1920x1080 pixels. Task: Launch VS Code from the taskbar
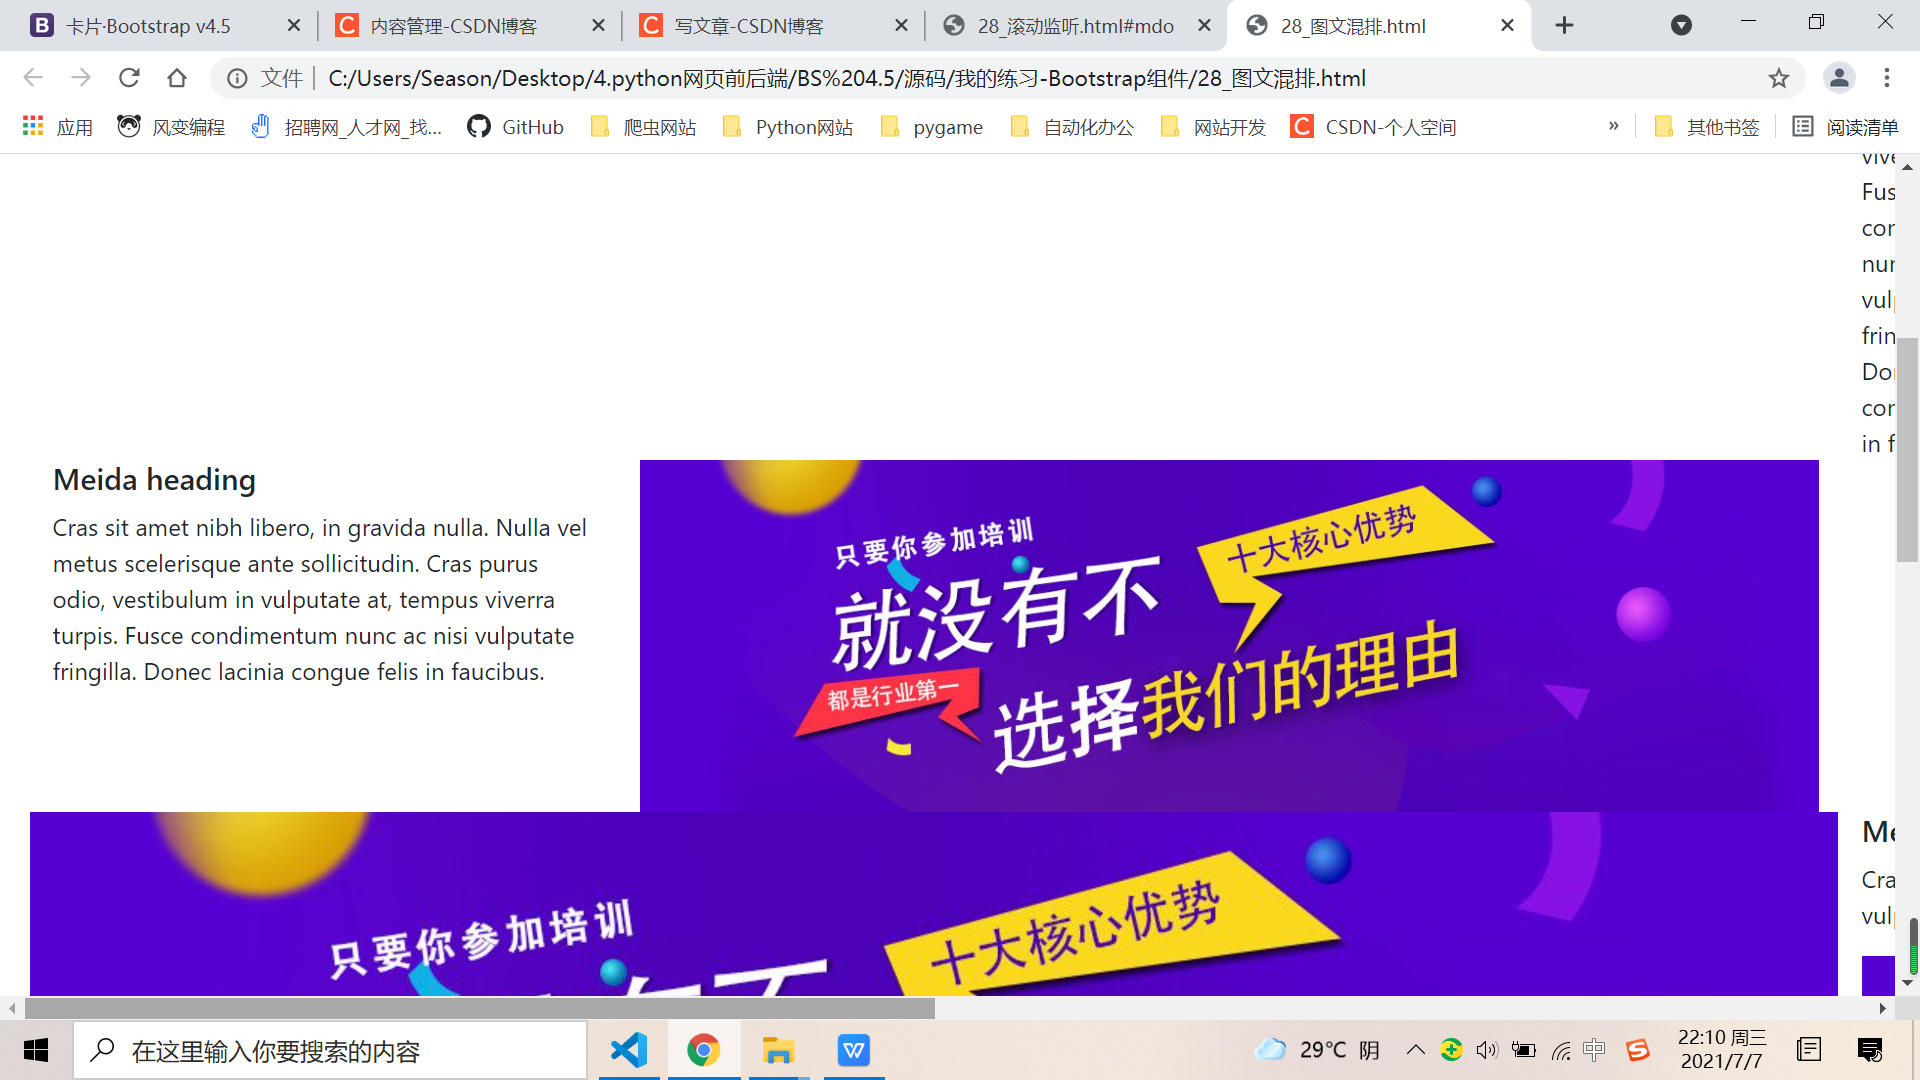(629, 1050)
